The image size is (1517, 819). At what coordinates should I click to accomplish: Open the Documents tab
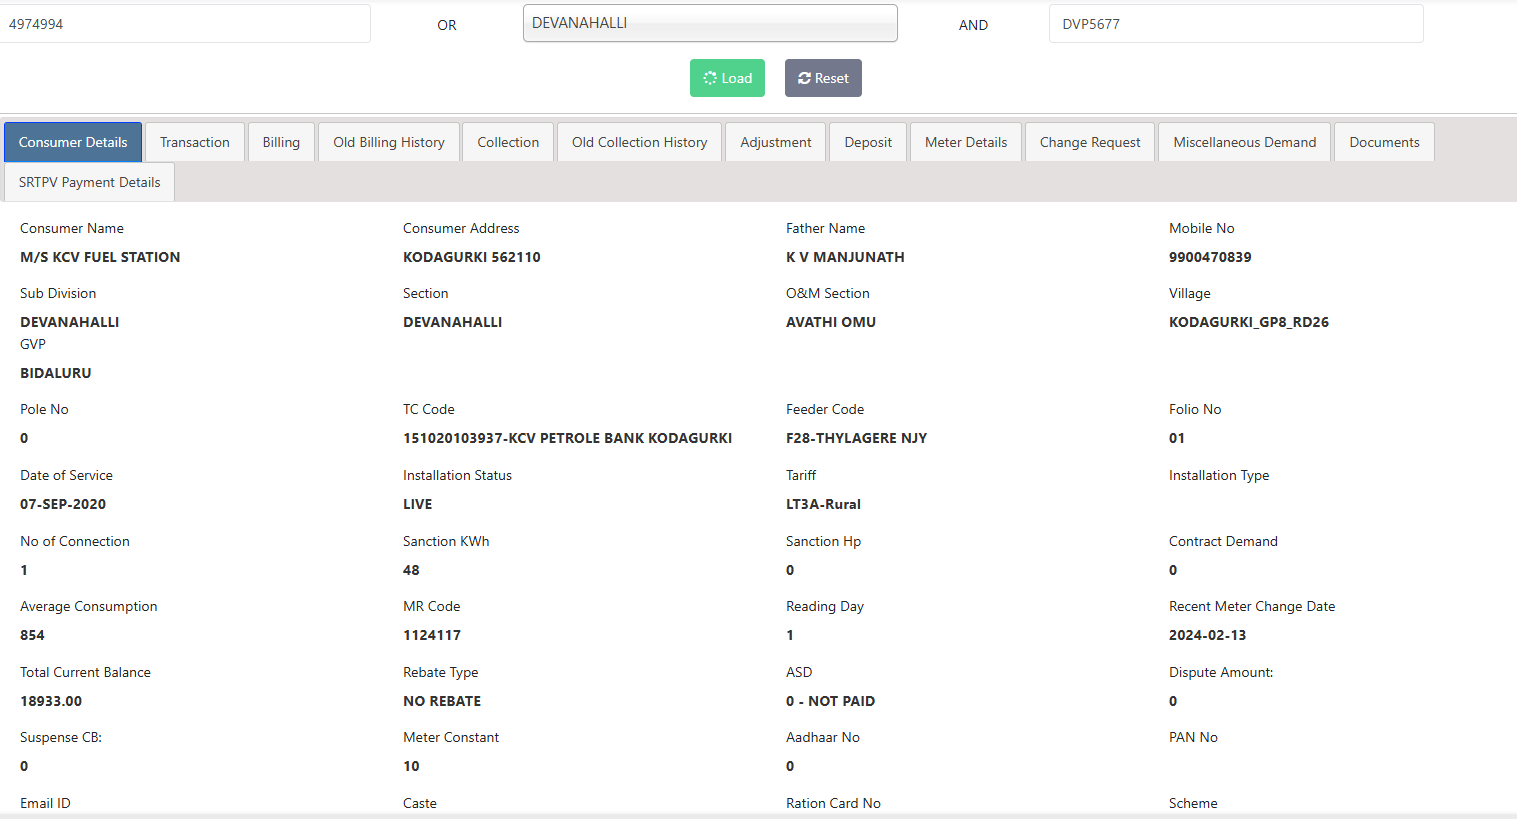pos(1384,142)
